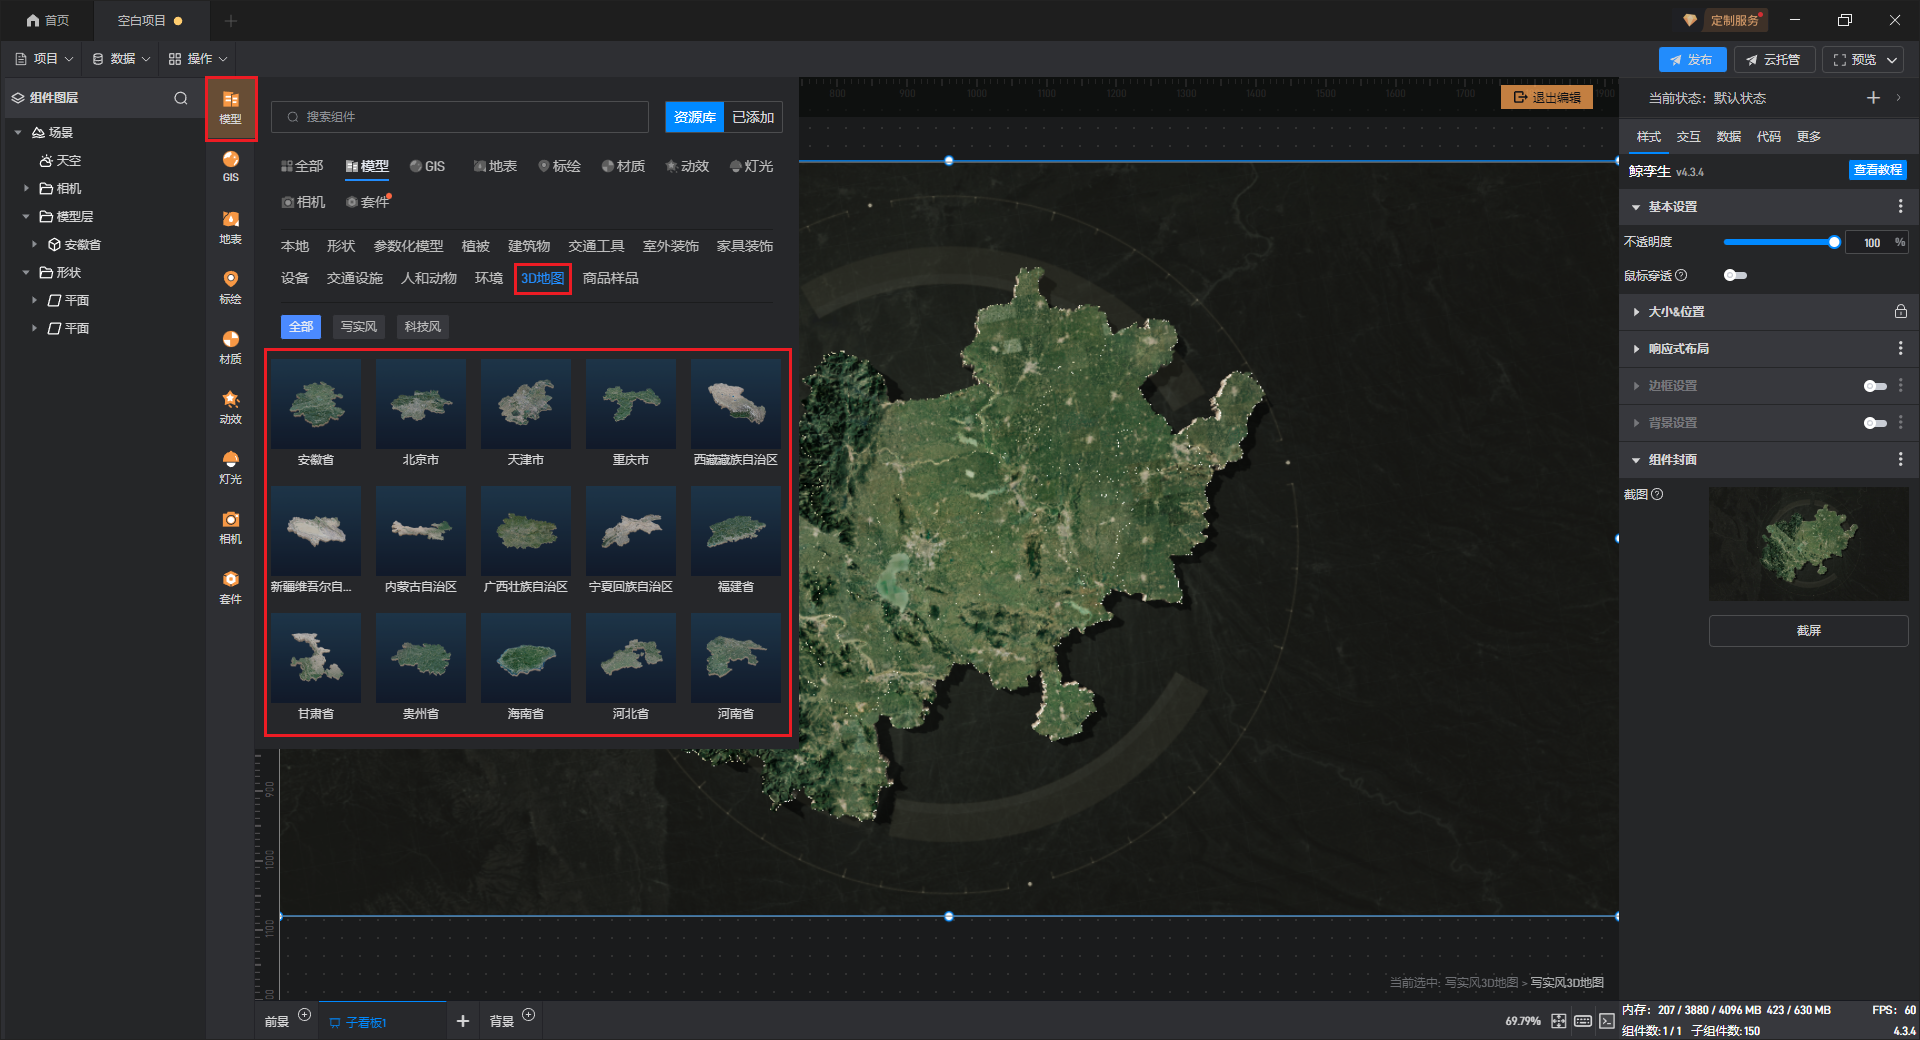1920x1040 pixels.
Task: Toggle the 鼠标穿透 switch
Action: [1735, 275]
